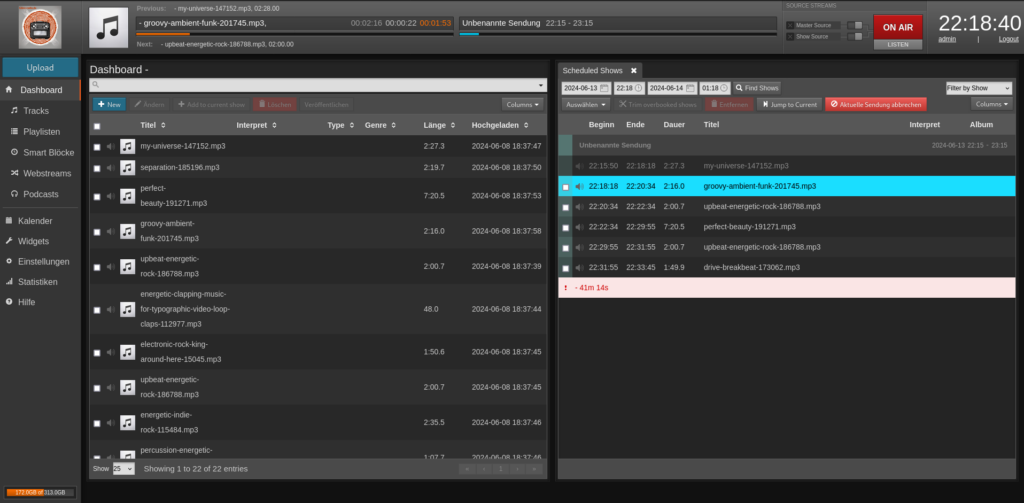Preview my-universe-147152.mp3 with its library speaker icon
Viewport: 1024px width, 503px height.
pyautogui.click(x=111, y=146)
